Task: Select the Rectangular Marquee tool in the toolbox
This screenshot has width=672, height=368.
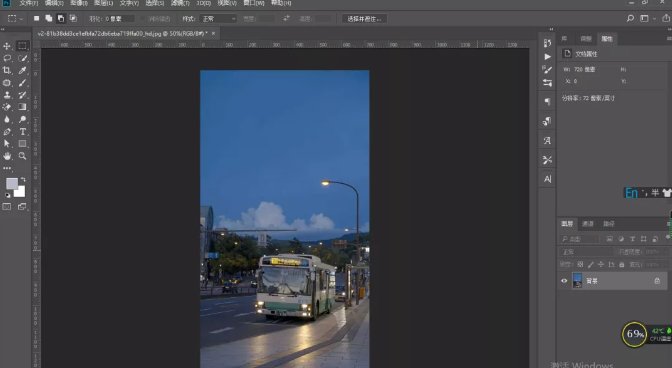Action: coord(22,46)
